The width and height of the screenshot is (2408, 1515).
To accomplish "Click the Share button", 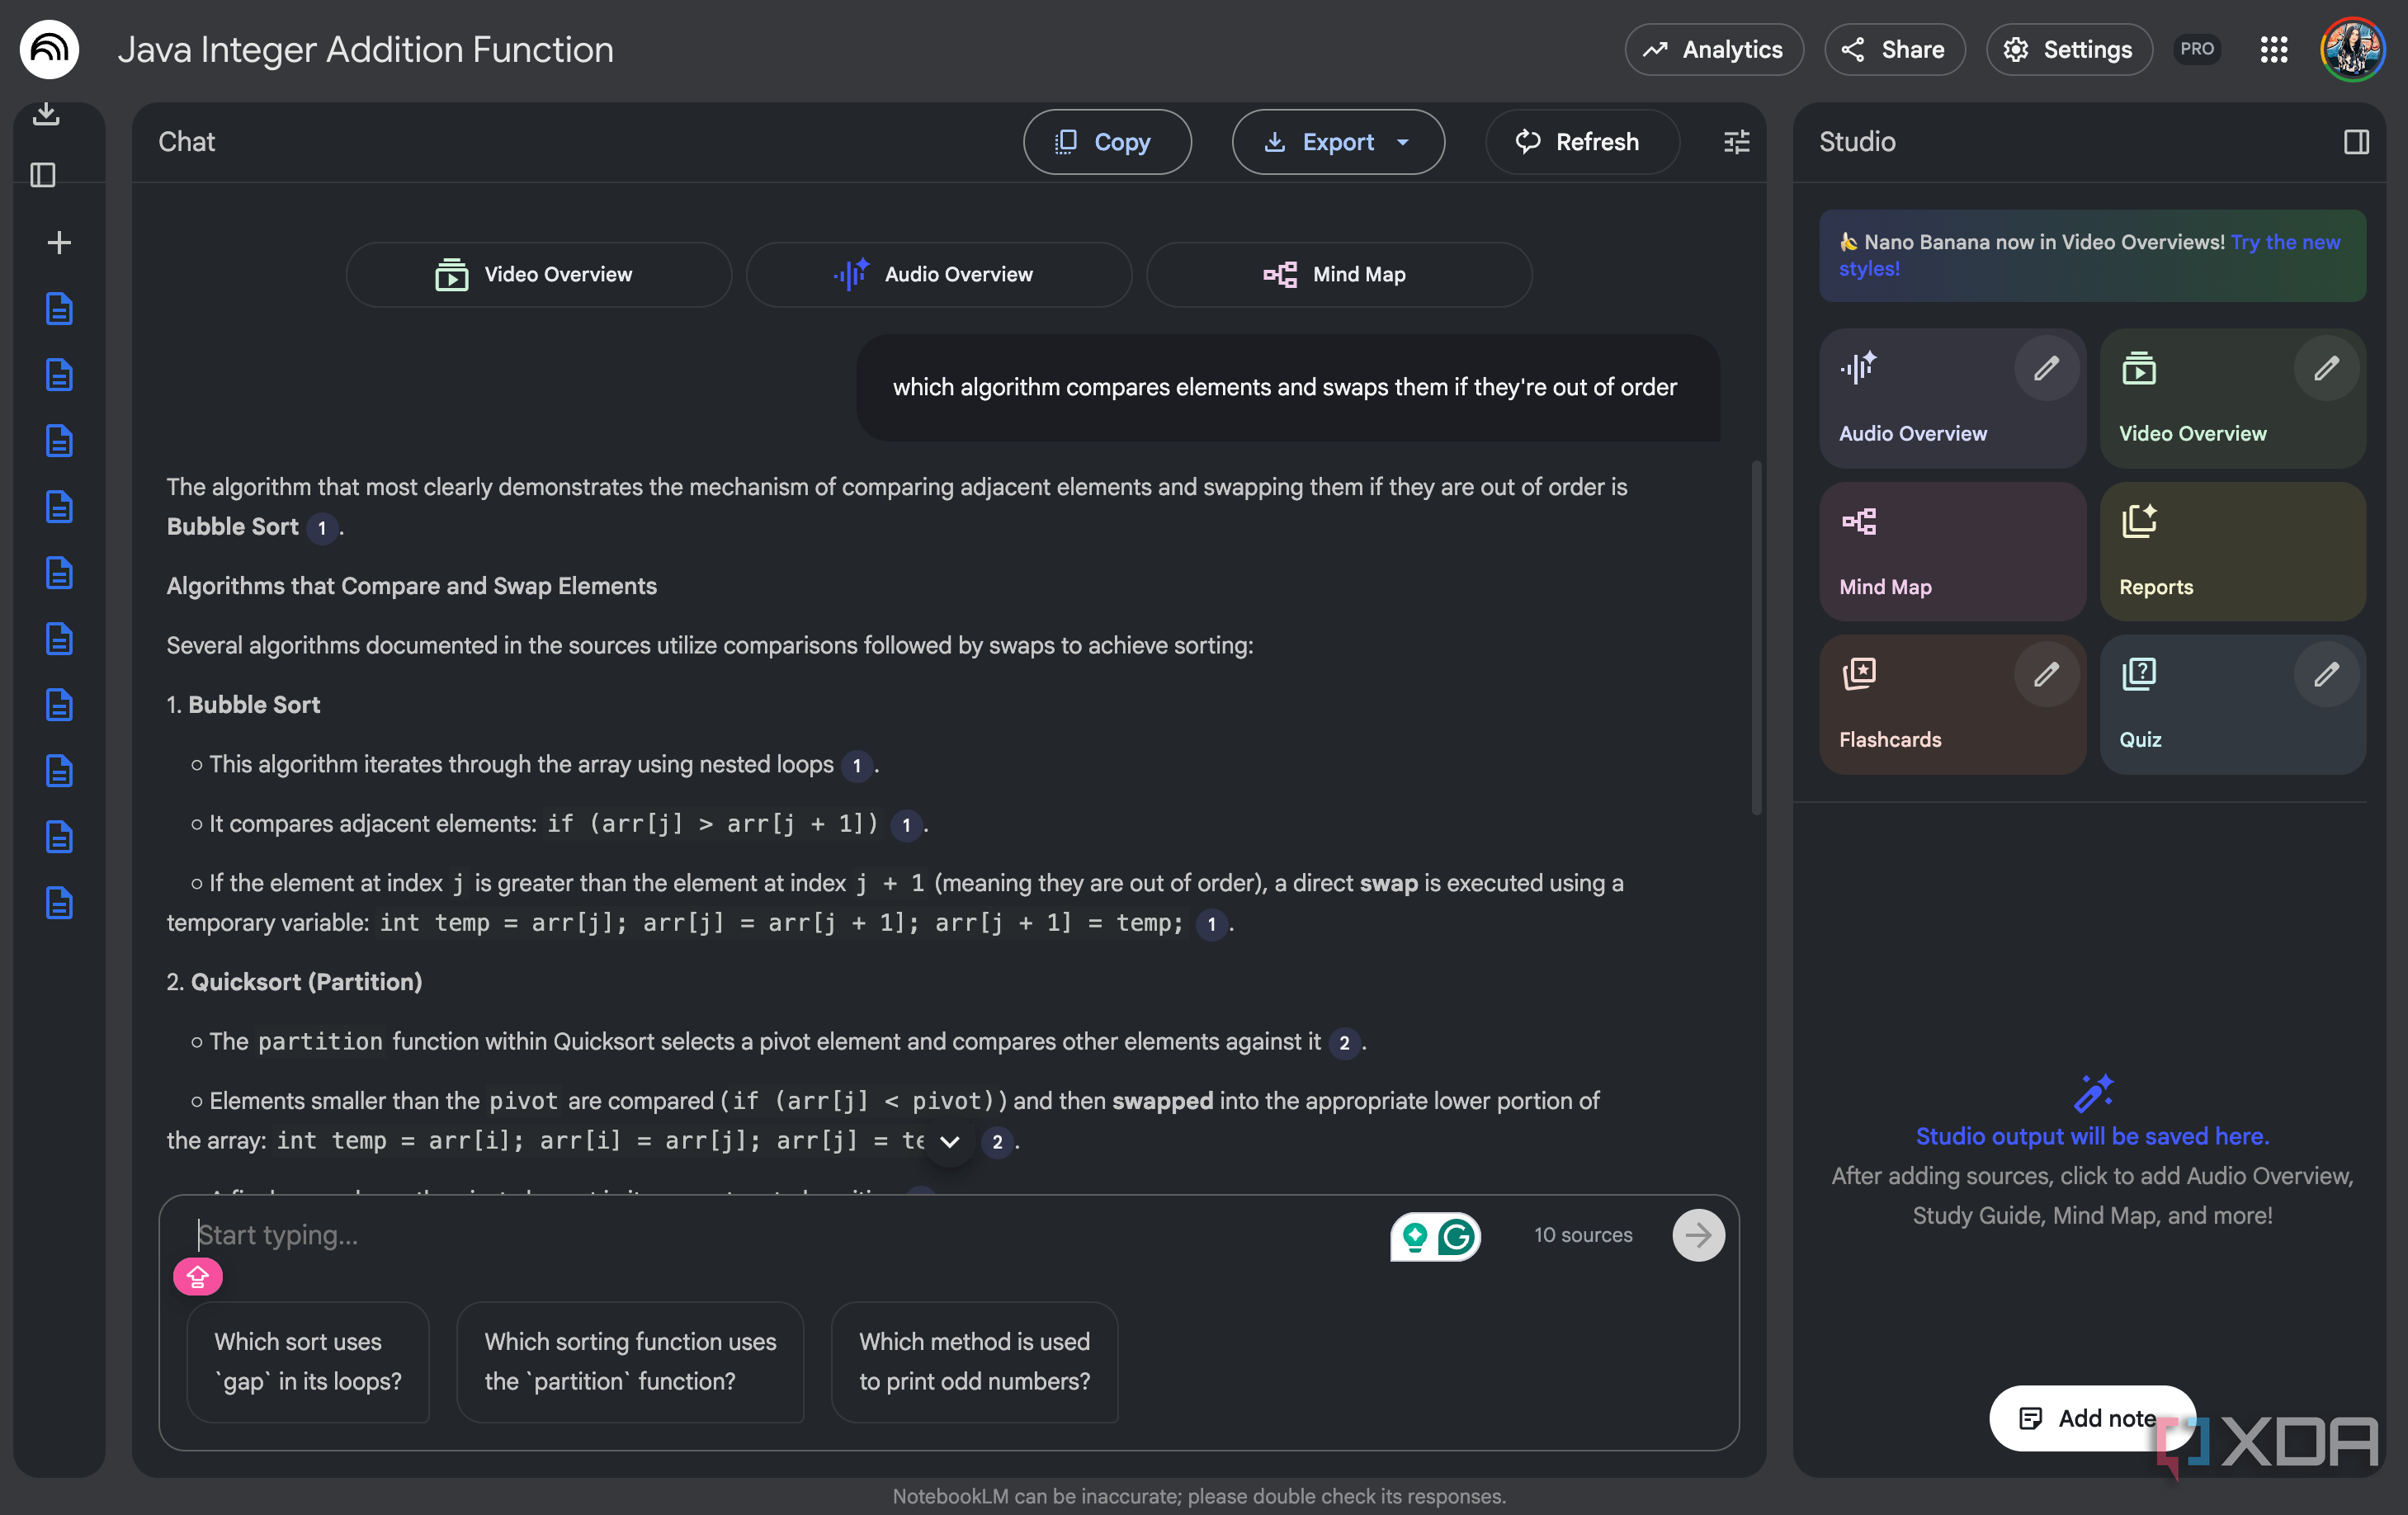I will point(1894,49).
